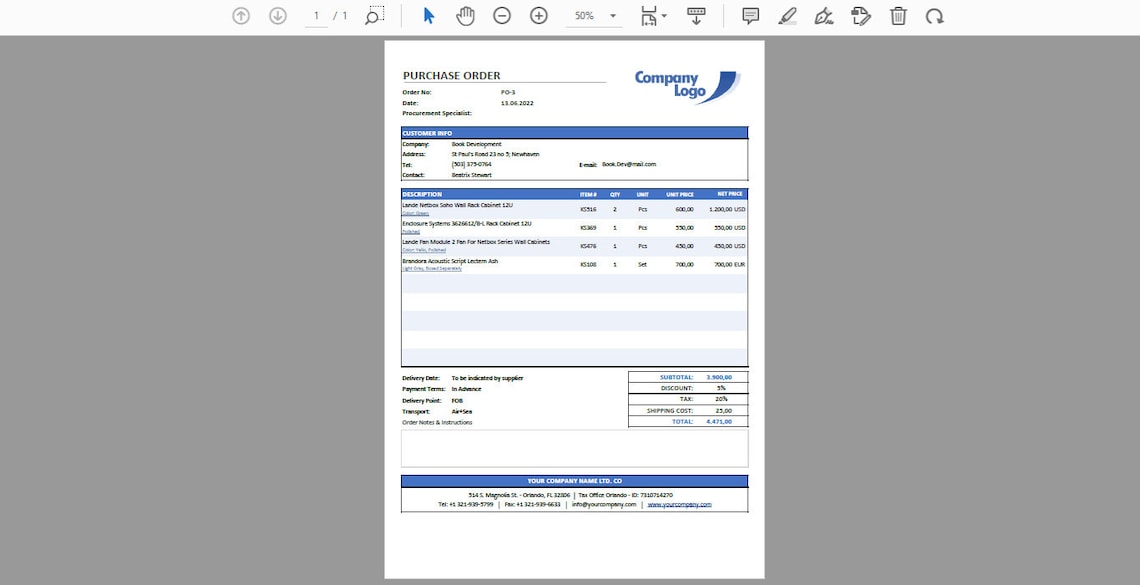
Task: Click the Order Notes & Instructions box
Action: (x=574, y=448)
